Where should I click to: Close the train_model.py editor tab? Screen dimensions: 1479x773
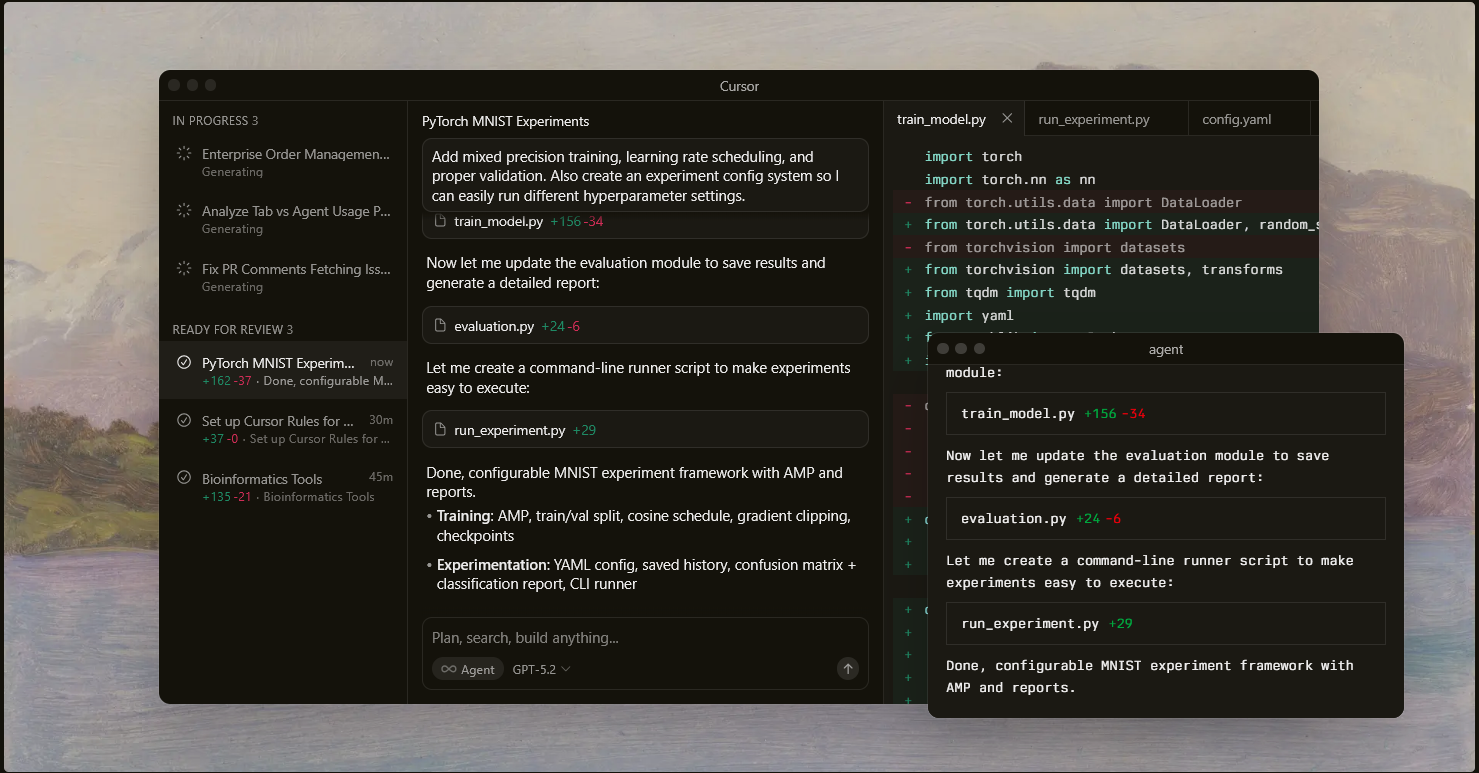pos(1007,118)
